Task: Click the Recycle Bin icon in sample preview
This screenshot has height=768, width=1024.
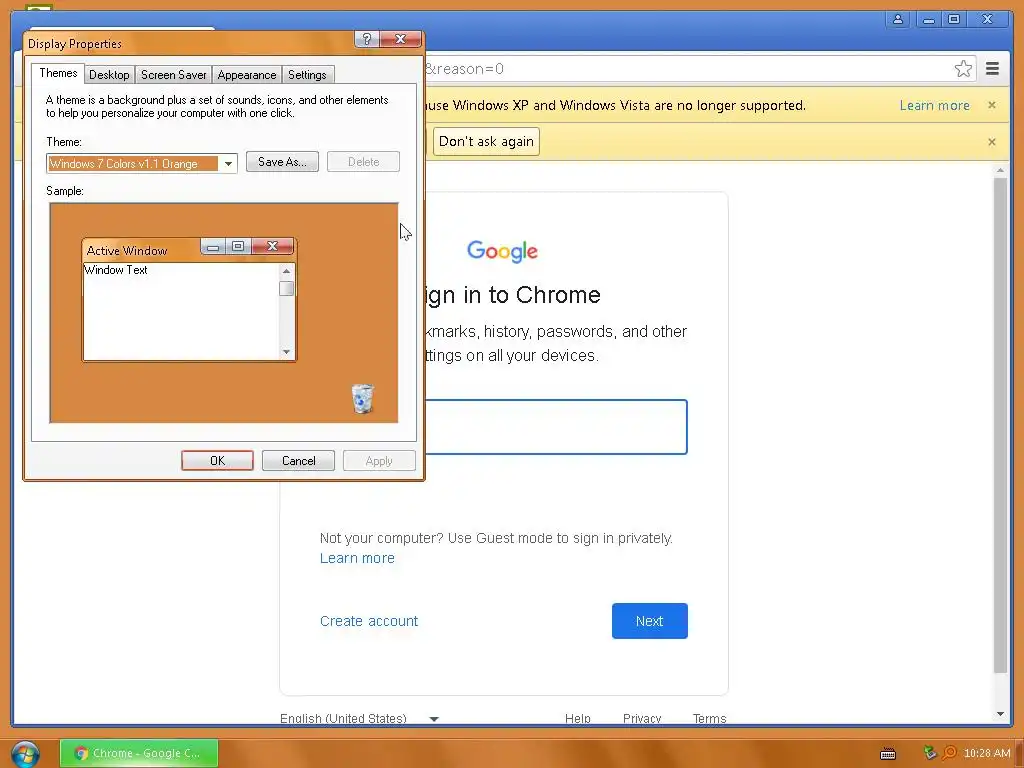Action: point(362,398)
